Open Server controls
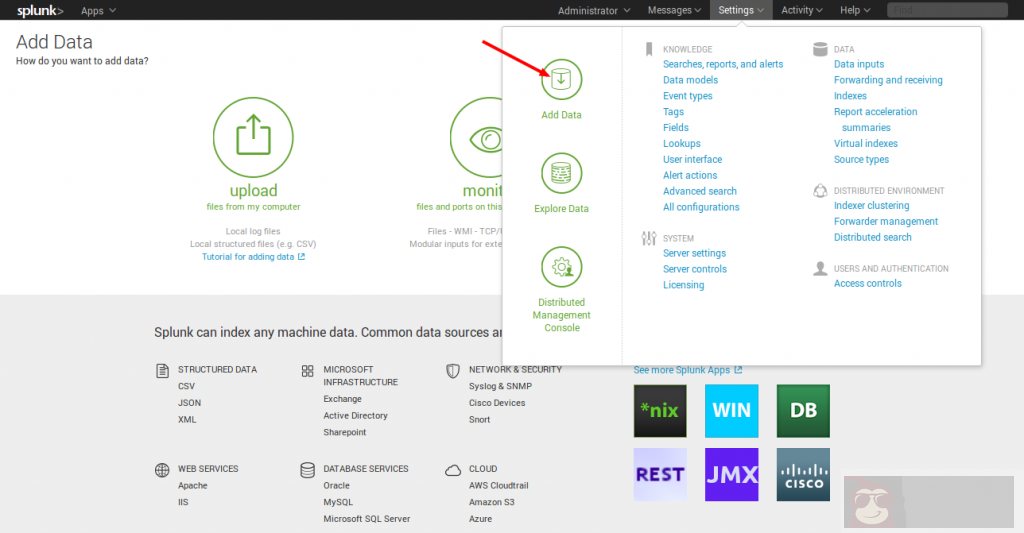The image size is (1024, 533). click(695, 269)
